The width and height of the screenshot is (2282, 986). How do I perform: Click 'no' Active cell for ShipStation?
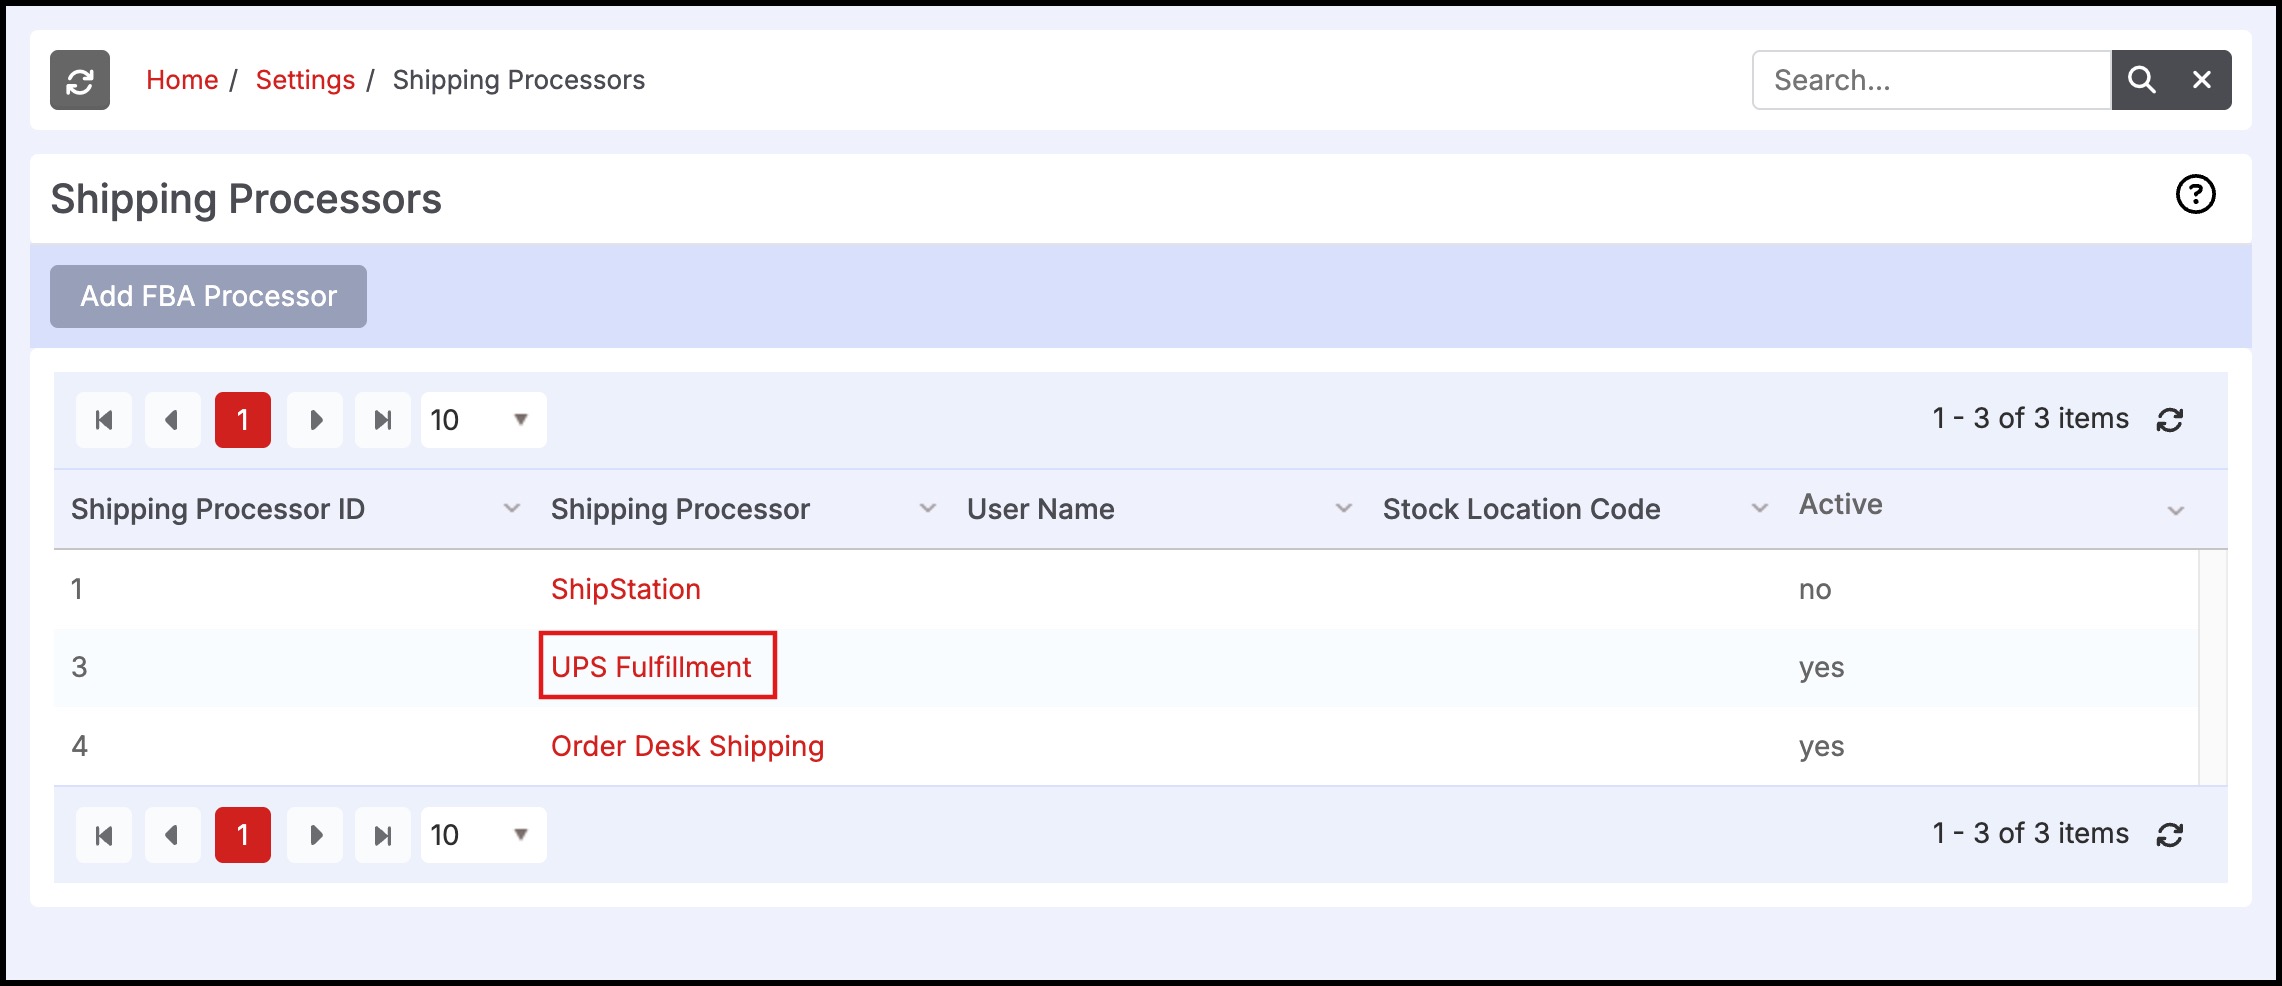[x=1815, y=589]
